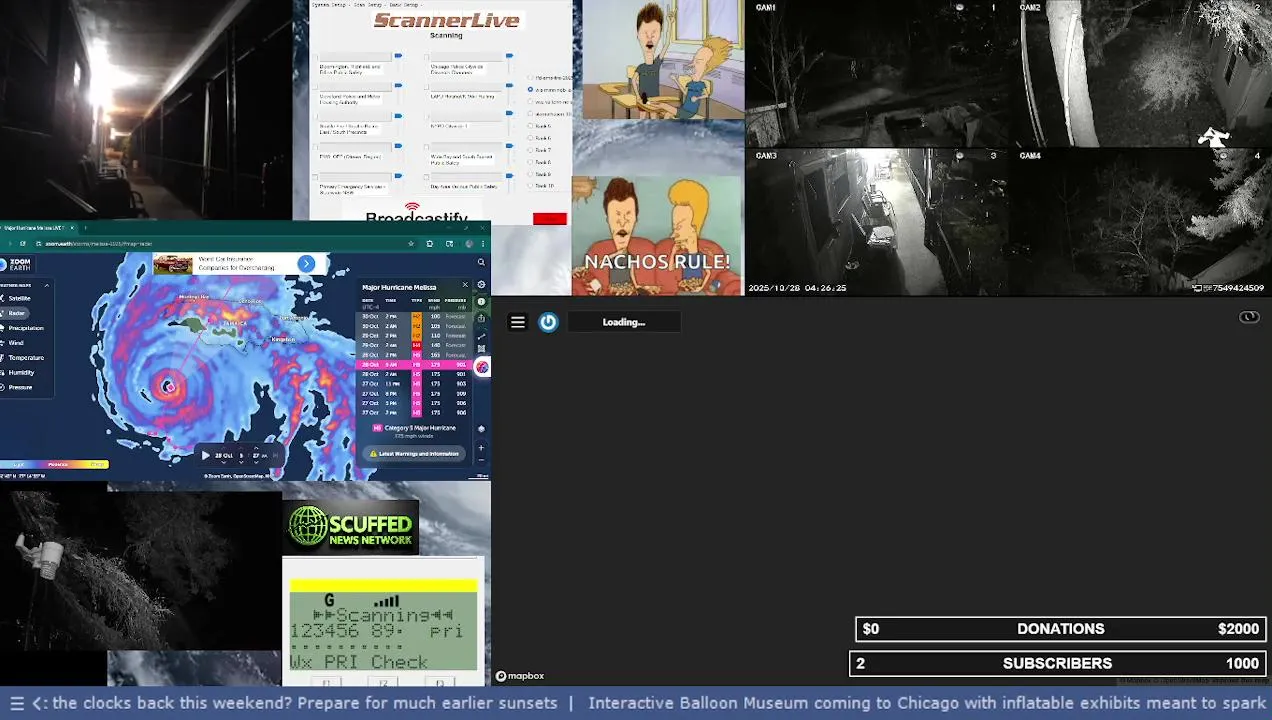
Task: Collapse the Weather Maps panel chevron
Action: [x=47, y=285]
